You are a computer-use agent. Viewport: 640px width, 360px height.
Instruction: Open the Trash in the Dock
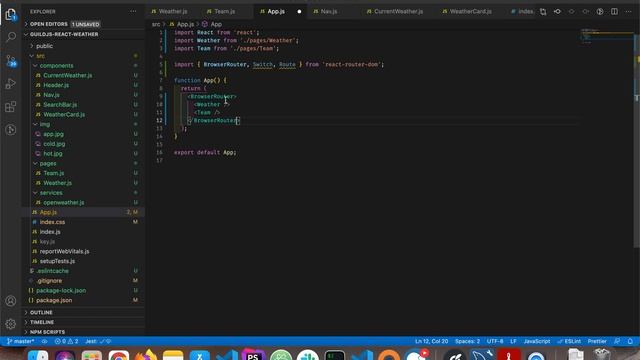[x=602, y=354]
